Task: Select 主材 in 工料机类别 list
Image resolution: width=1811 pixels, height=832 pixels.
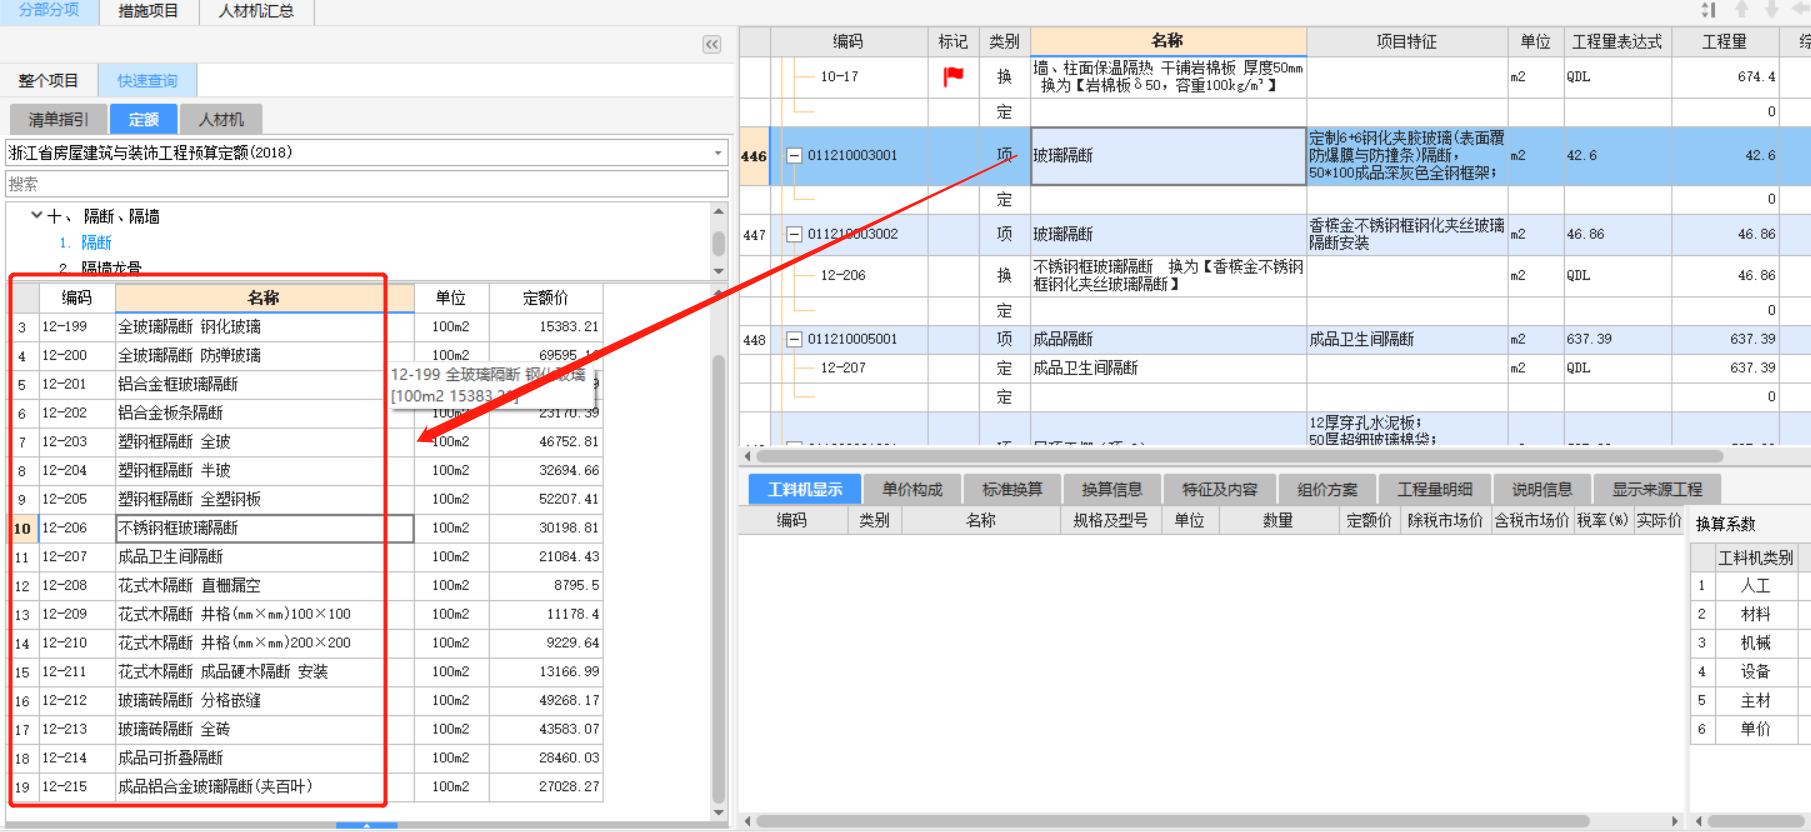Action: click(x=1755, y=701)
